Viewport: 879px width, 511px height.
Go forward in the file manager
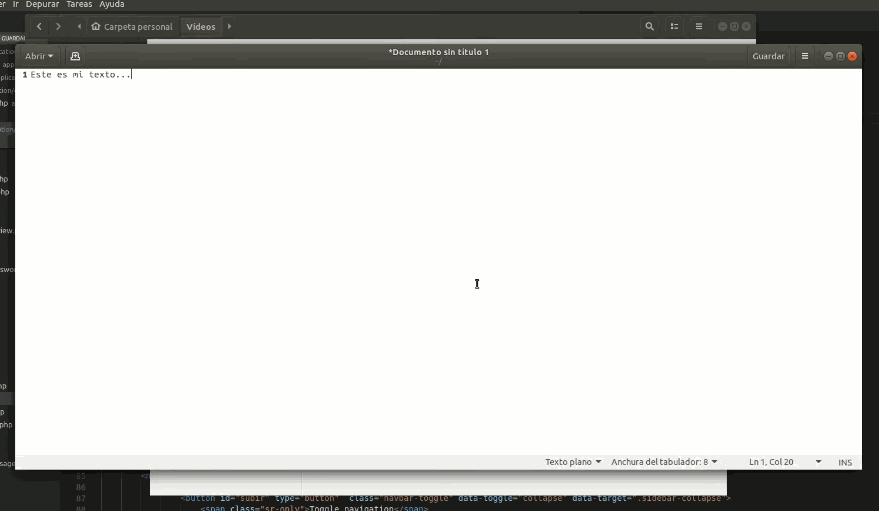click(x=58, y=26)
